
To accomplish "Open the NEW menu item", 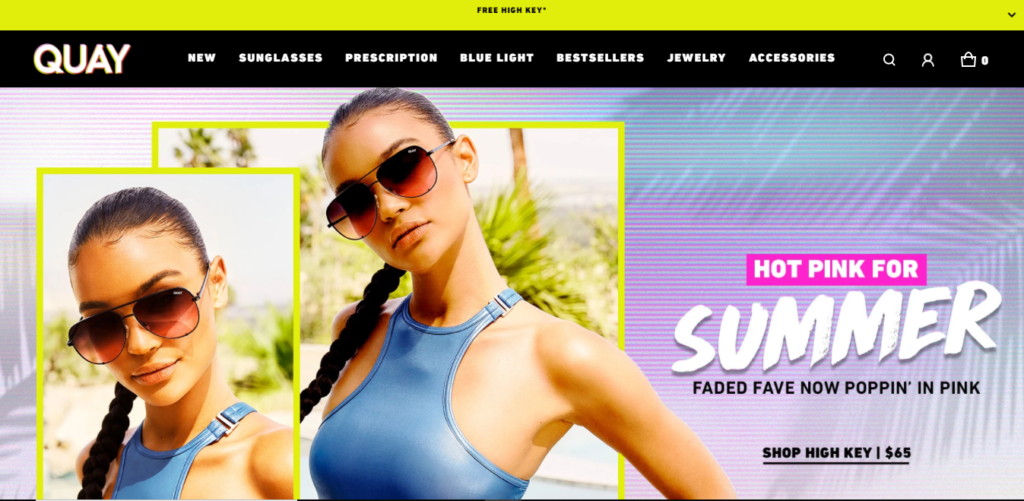I will click(202, 57).
